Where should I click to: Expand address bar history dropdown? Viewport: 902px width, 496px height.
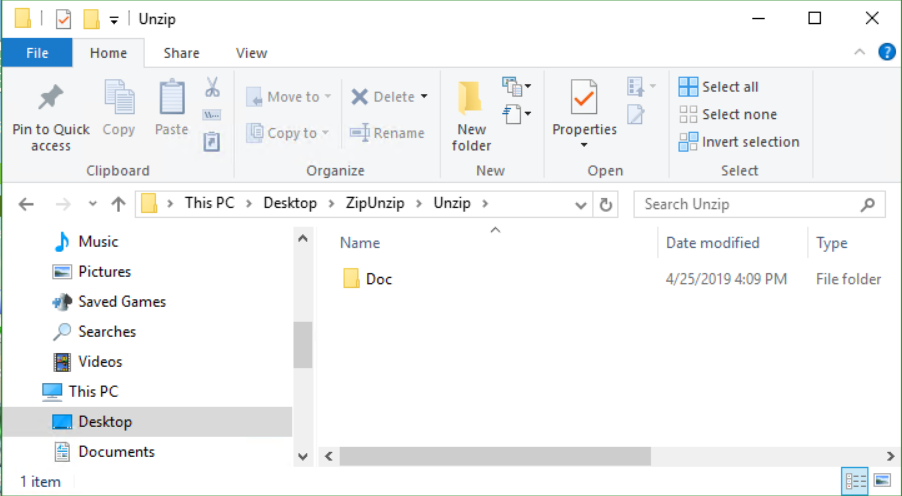coord(581,204)
